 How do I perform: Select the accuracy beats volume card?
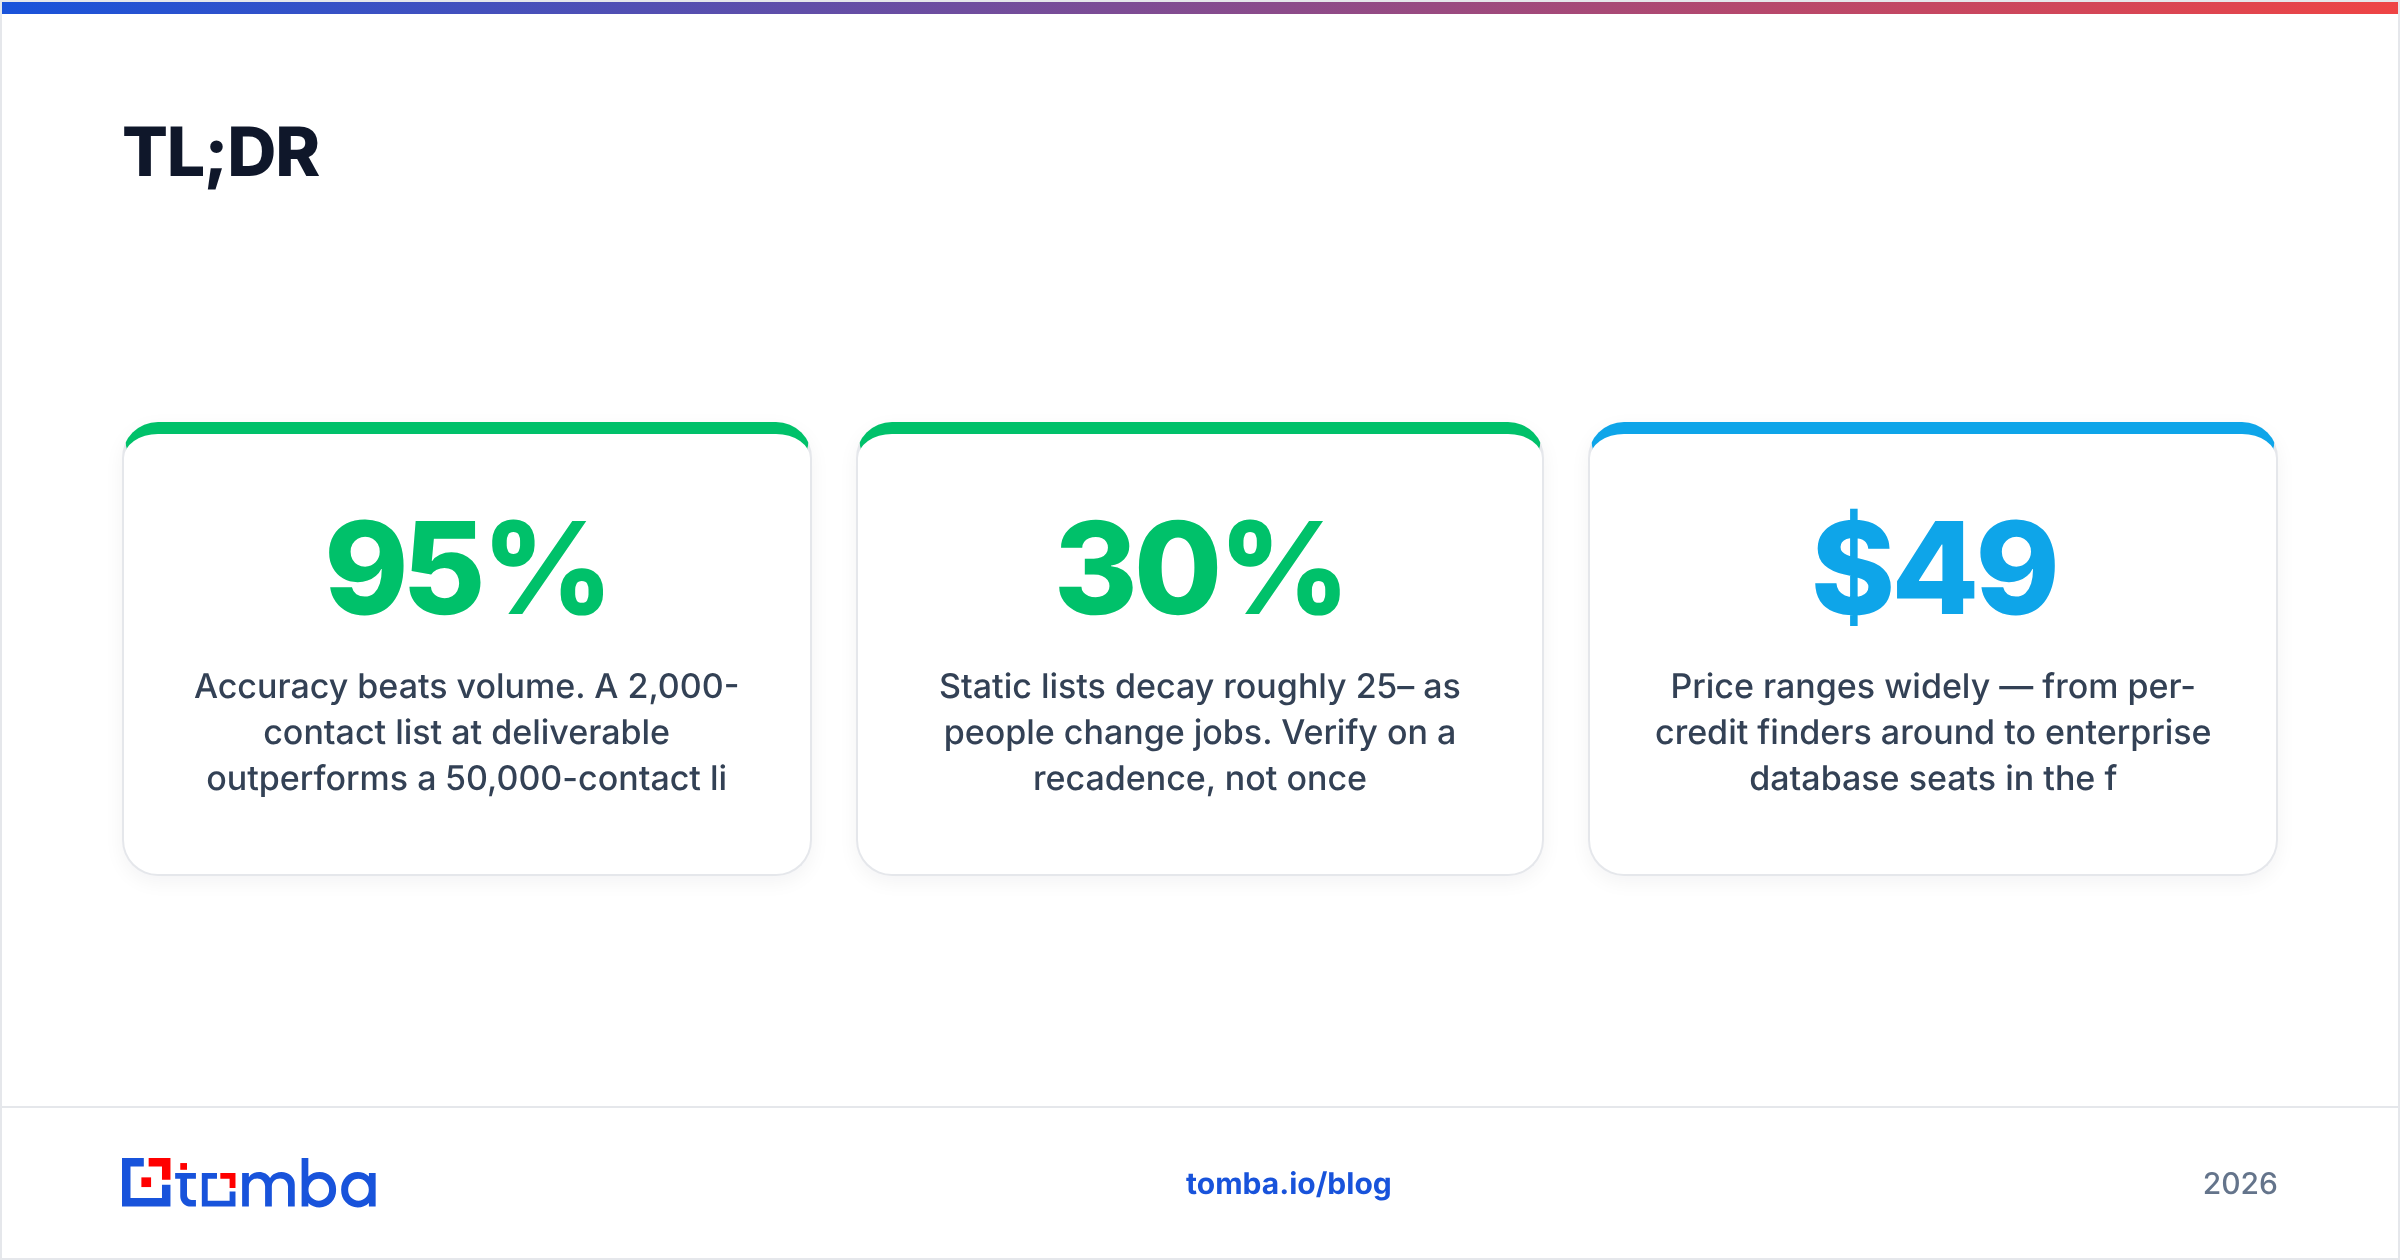pyautogui.click(x=467, y=648)
